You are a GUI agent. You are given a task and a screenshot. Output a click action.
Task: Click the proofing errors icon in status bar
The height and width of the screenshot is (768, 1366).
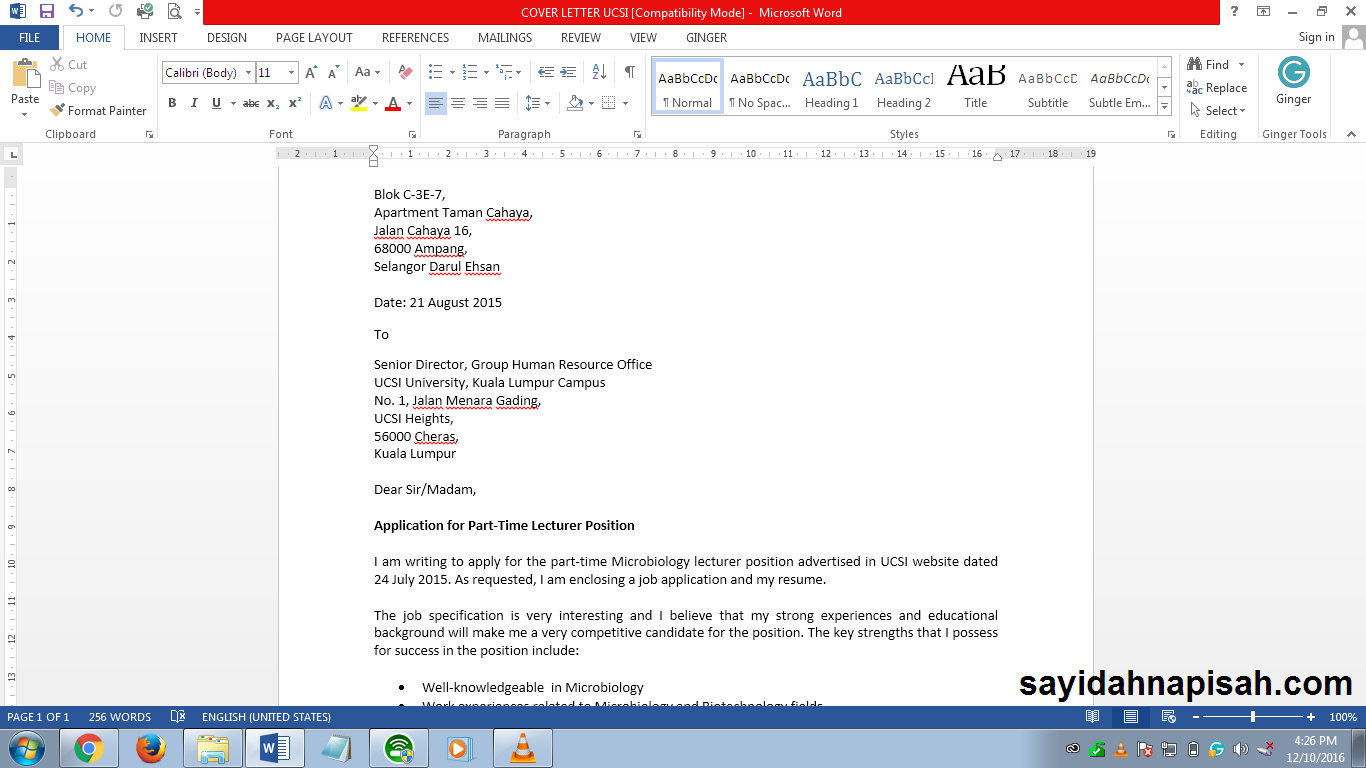[178, 717]
